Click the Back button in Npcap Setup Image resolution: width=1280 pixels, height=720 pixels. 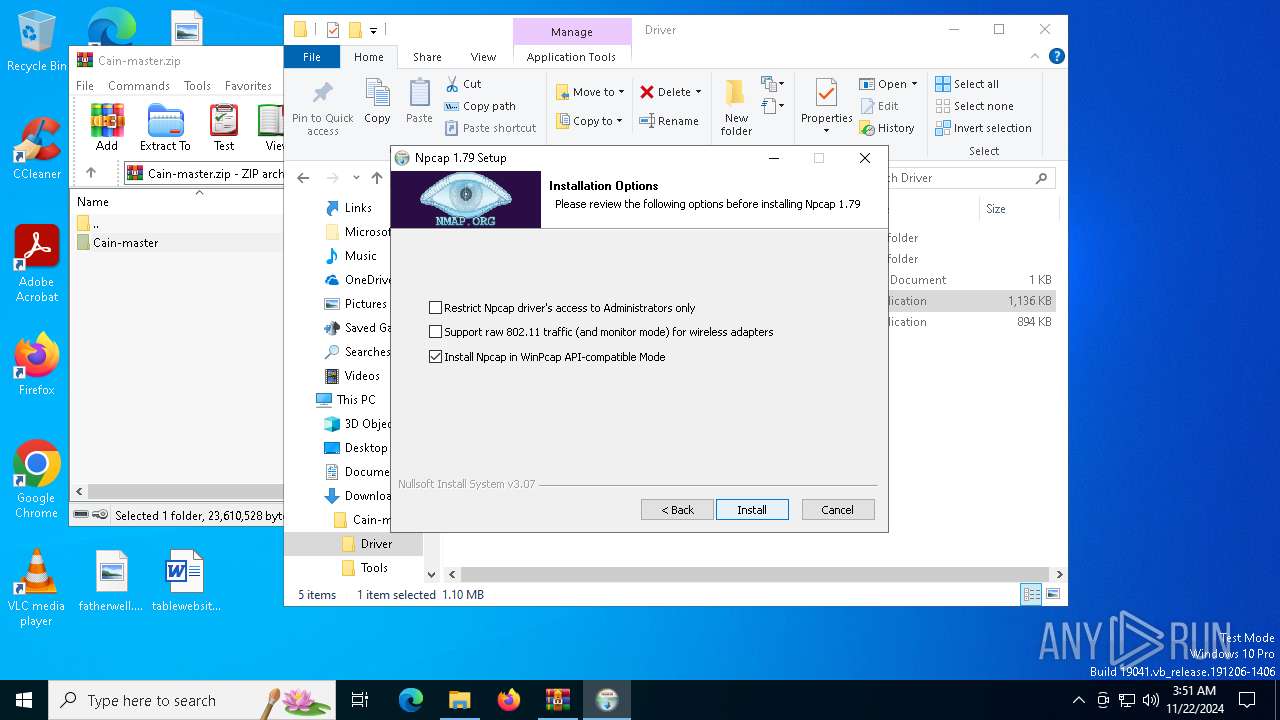(677, 510)
